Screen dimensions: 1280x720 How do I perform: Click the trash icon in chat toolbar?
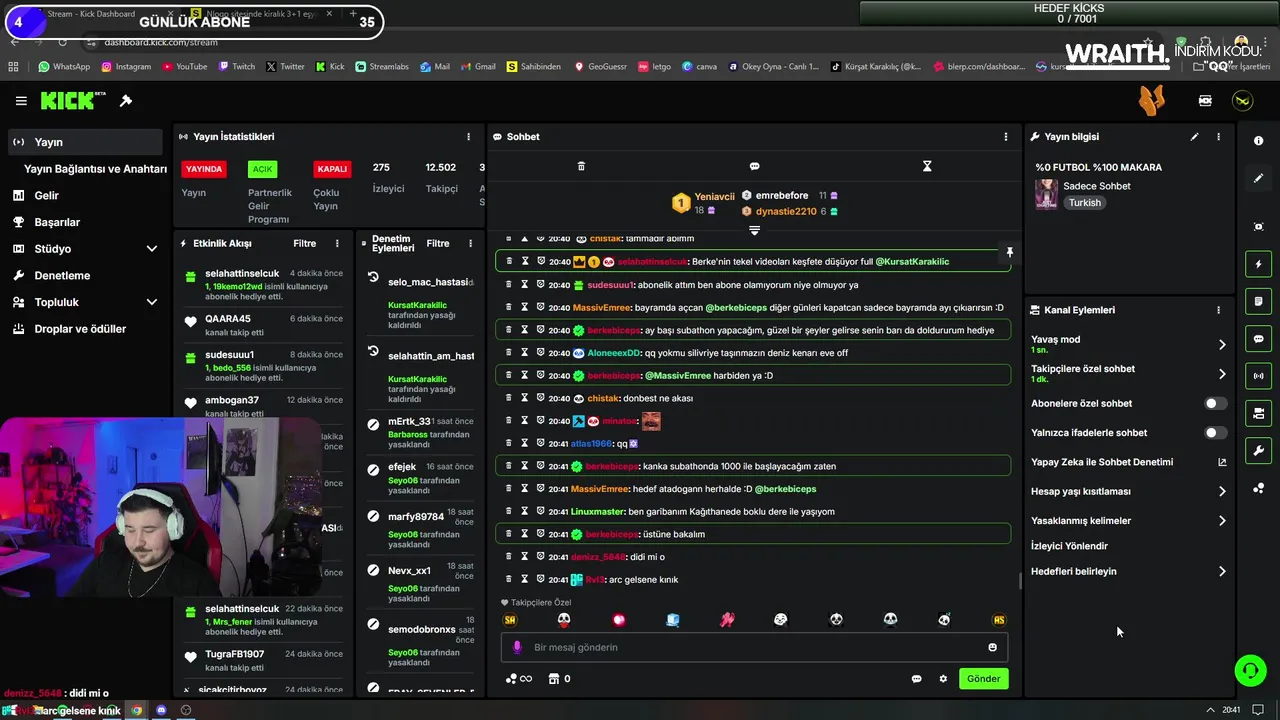[581, 166]
